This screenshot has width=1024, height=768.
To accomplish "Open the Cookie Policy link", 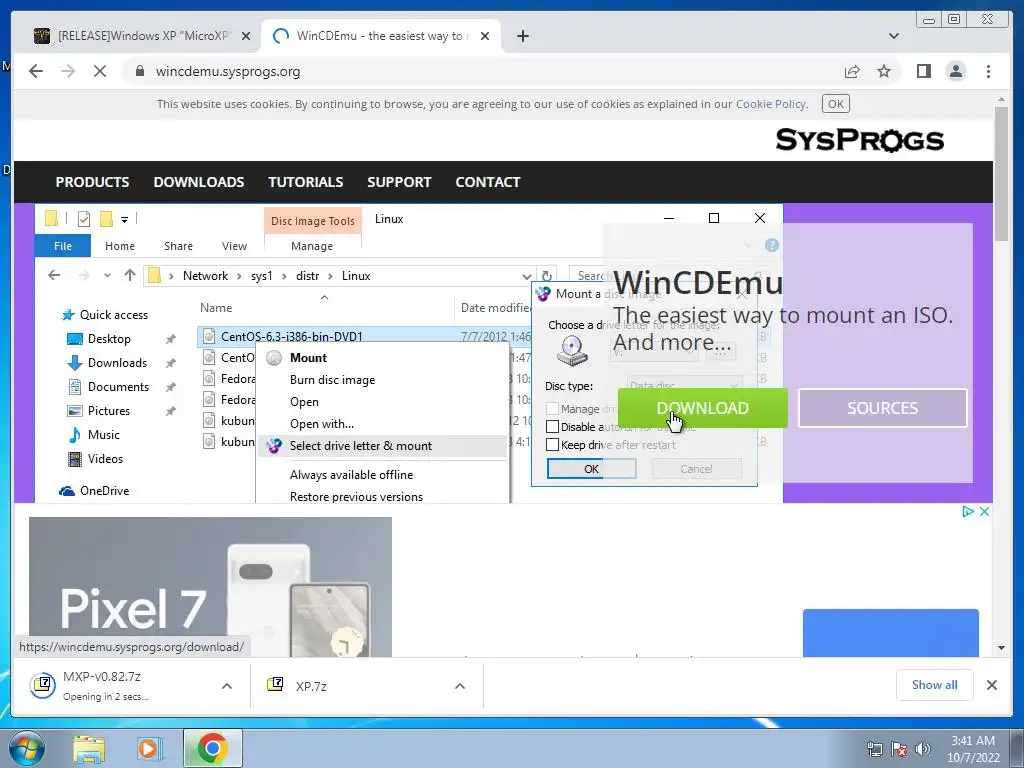I will pos(771,104).
